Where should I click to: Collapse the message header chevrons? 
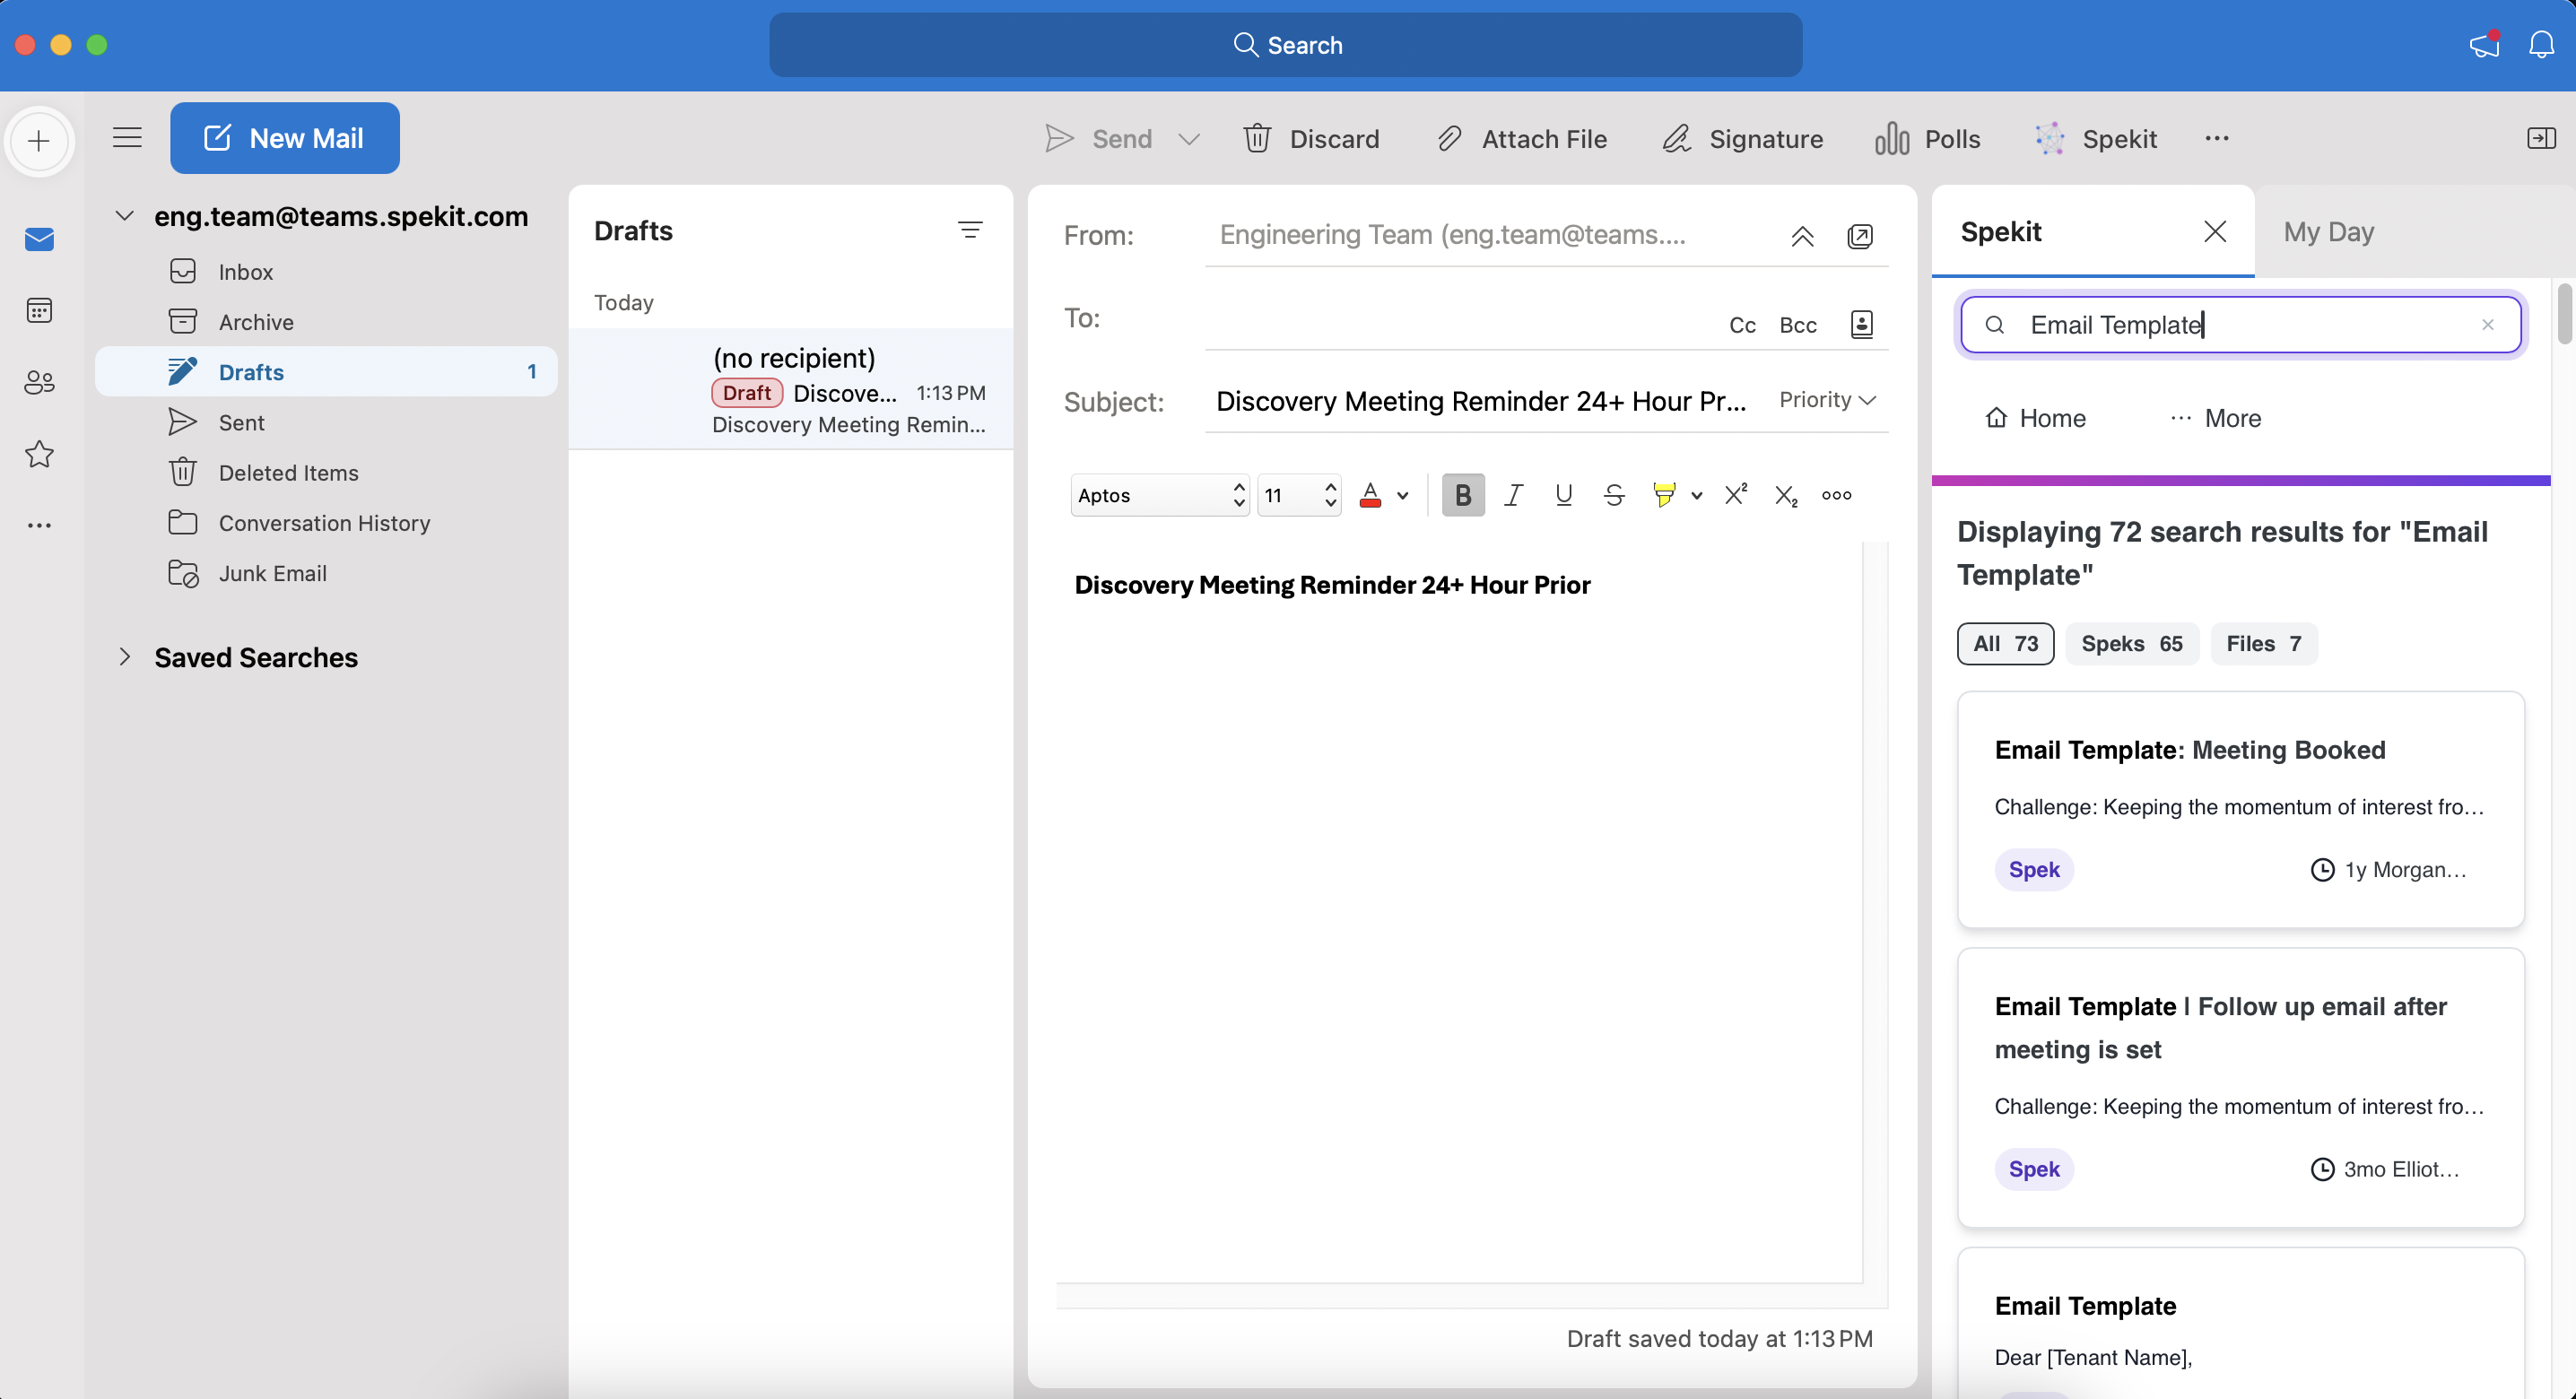1802,236
